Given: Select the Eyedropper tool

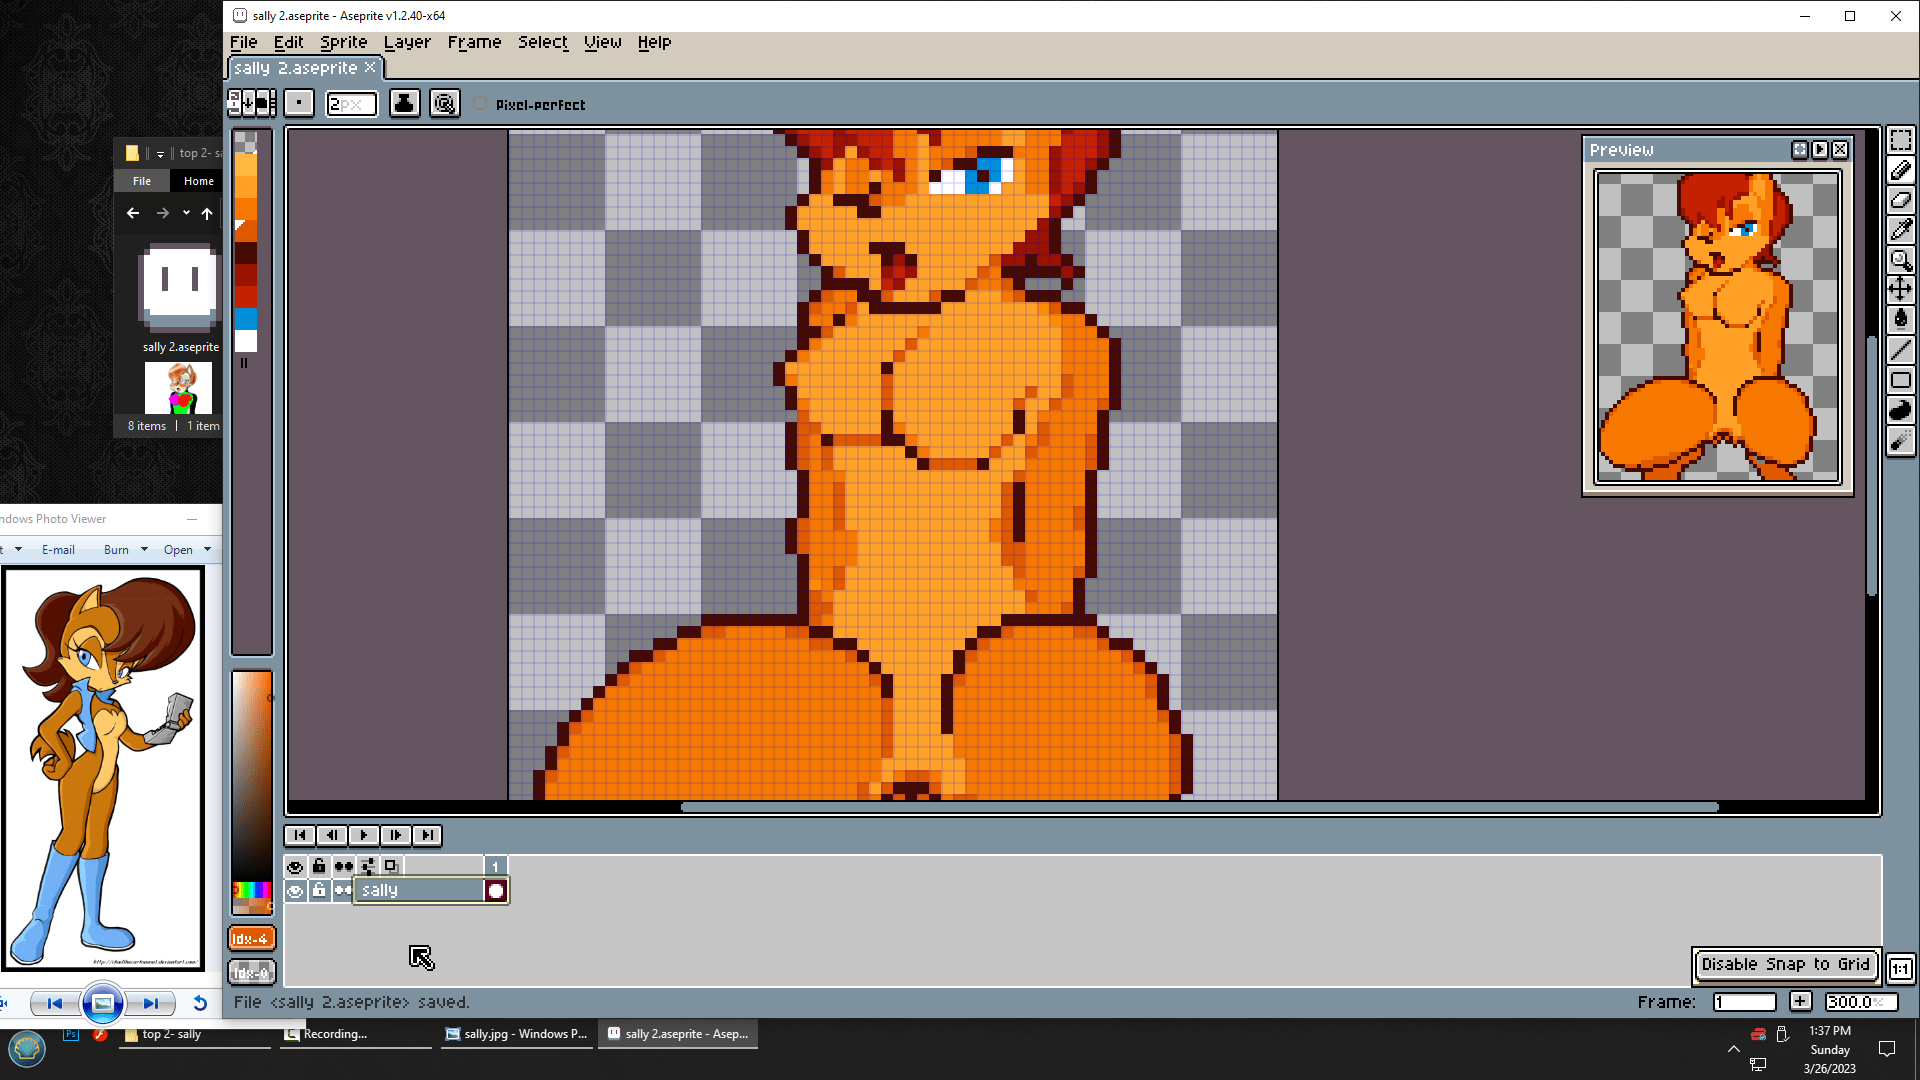Looking at the screenshot, I should (1900, 230).
